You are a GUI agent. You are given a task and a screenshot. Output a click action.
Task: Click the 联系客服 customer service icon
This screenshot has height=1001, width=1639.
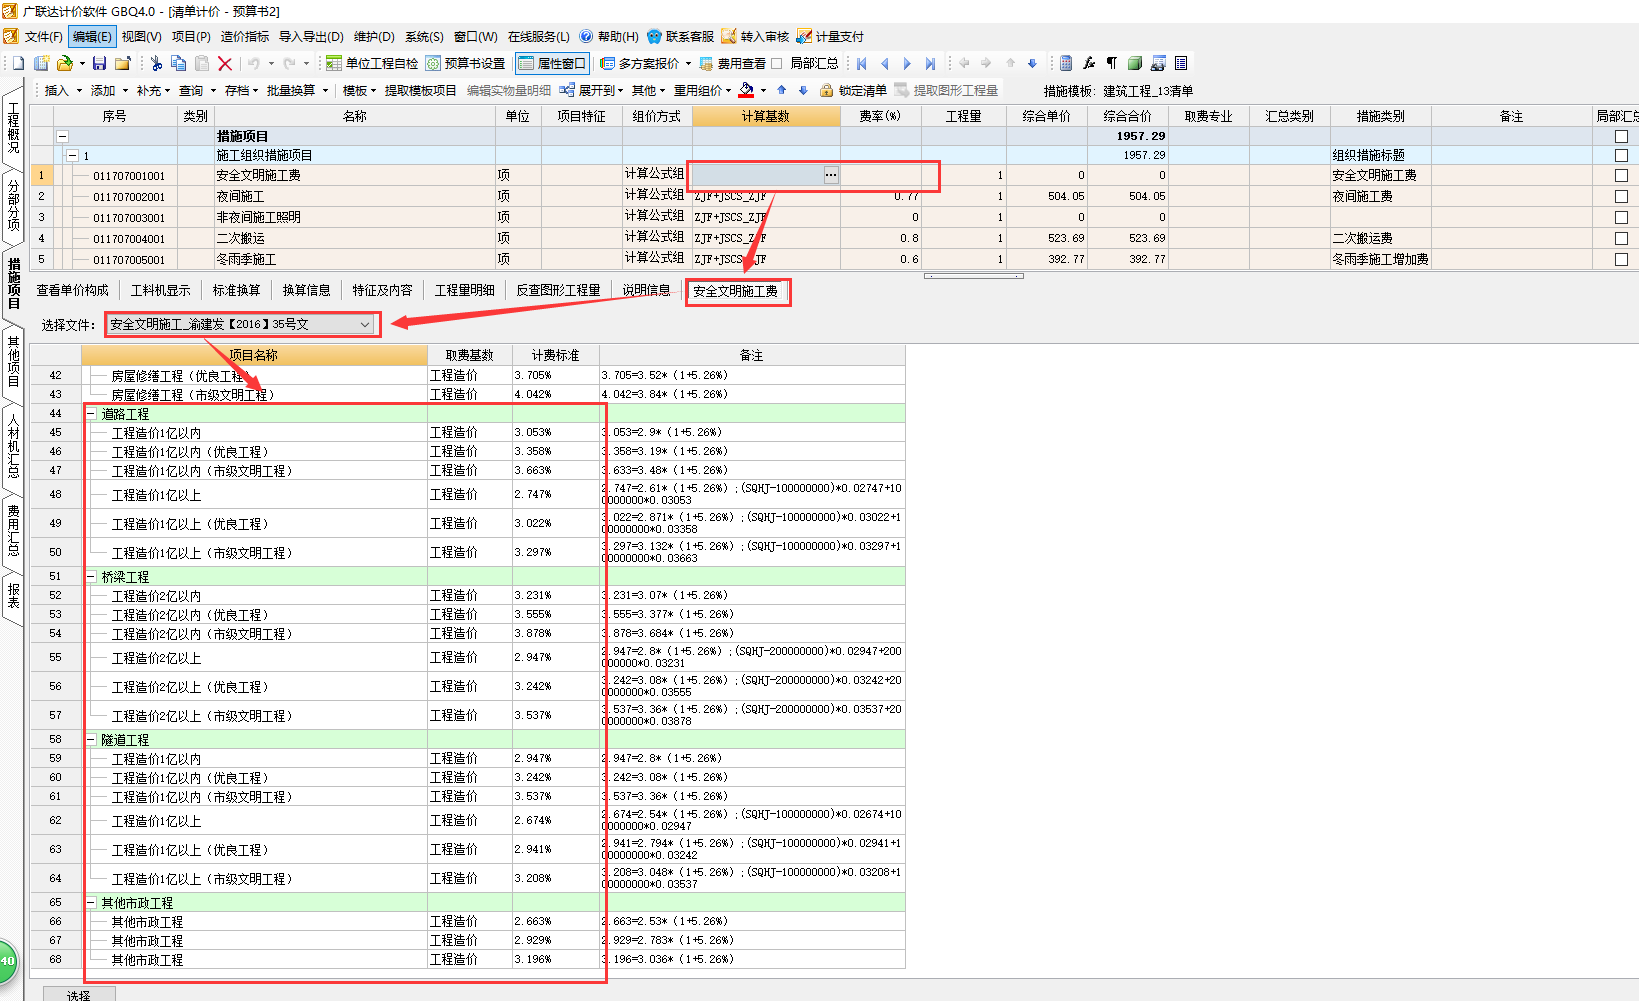coord(655,36)
